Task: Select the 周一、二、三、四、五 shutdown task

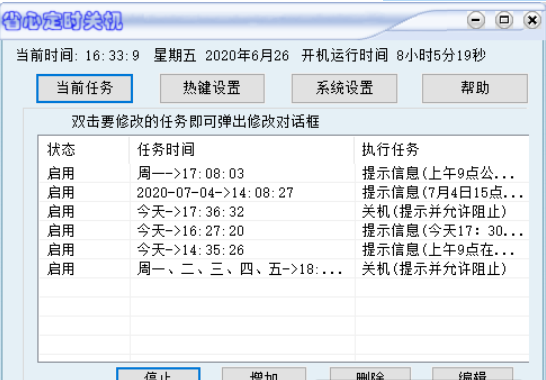Action: pyautogui.click(x=284, y=269)
